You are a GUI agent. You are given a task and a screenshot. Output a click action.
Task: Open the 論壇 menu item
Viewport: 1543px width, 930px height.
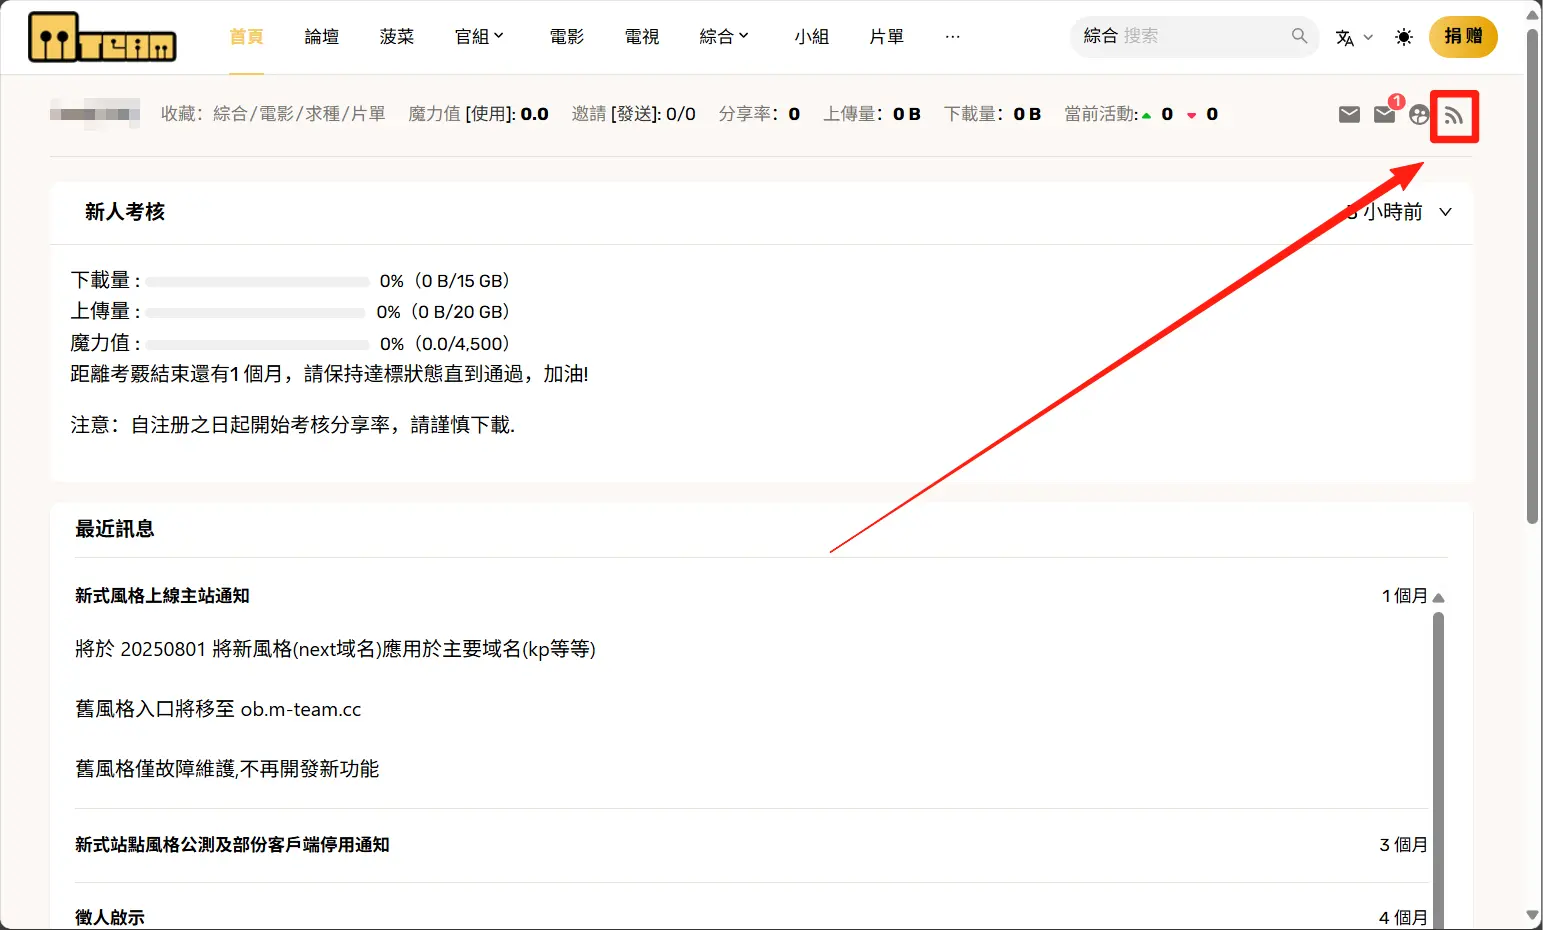[321, 37]
